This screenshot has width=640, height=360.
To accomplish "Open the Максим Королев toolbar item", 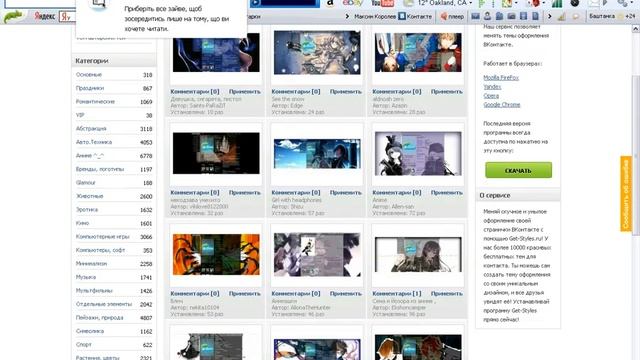I will click(375, 16).
